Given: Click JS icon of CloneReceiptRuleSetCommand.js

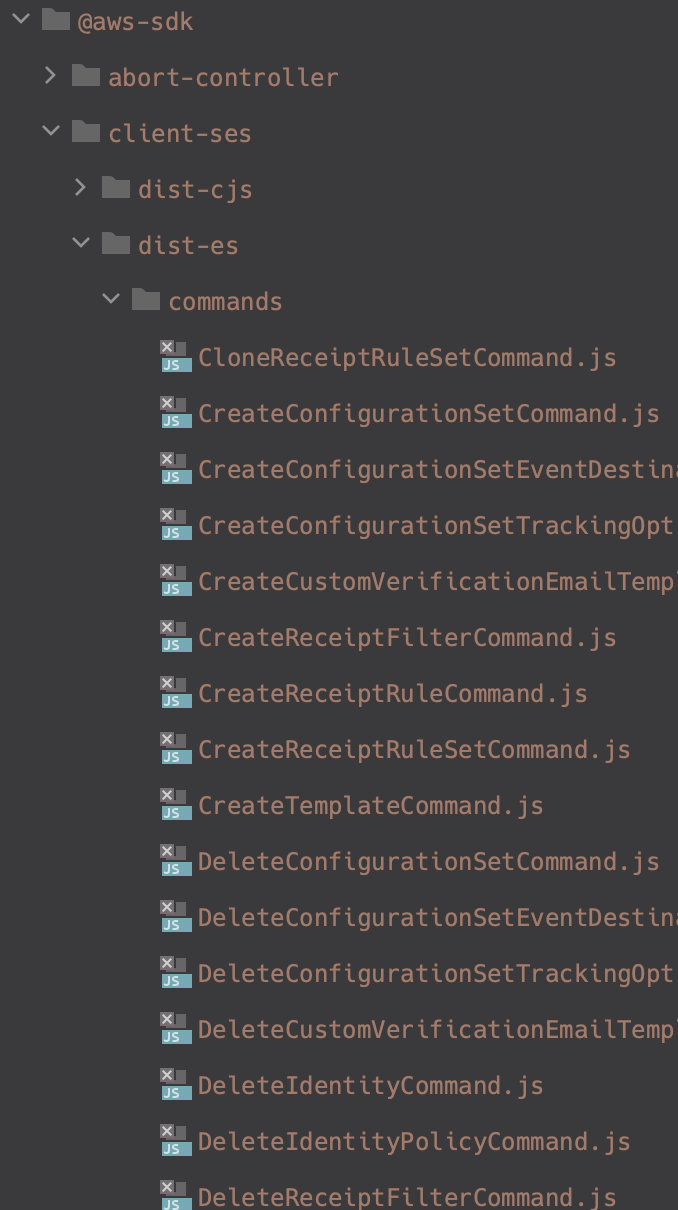Looking at the screenshot, I should (175, 357).
